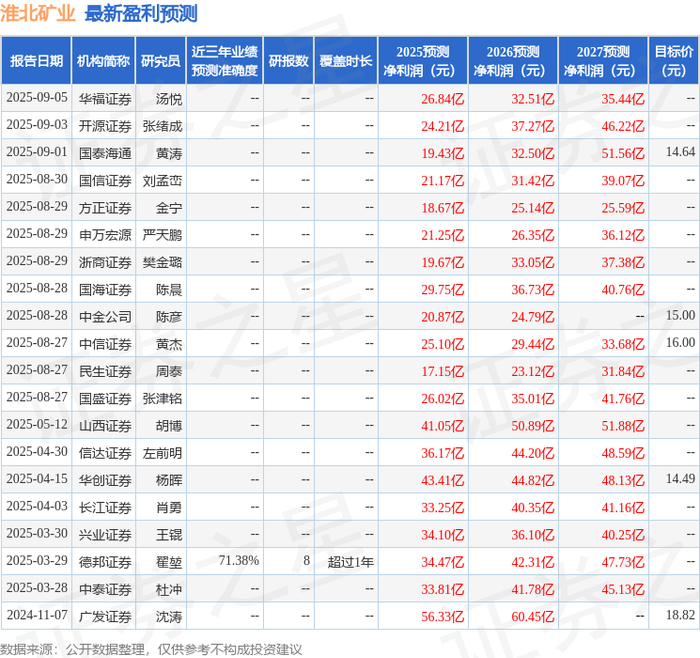Click the 51.88亿 forecast value

coord(623,426)
